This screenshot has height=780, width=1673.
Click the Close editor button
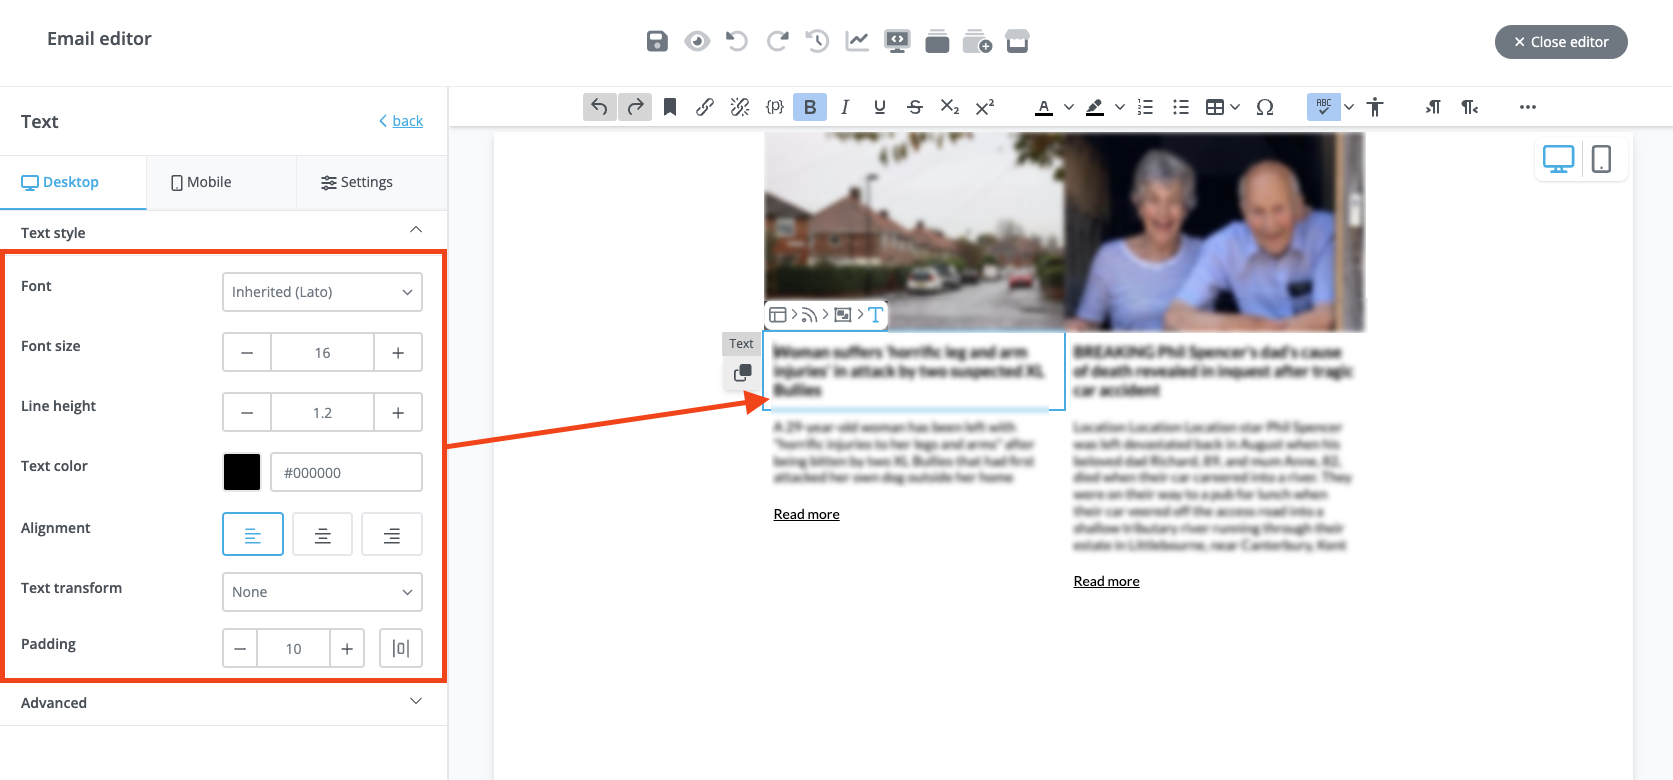click(1561, 42)
